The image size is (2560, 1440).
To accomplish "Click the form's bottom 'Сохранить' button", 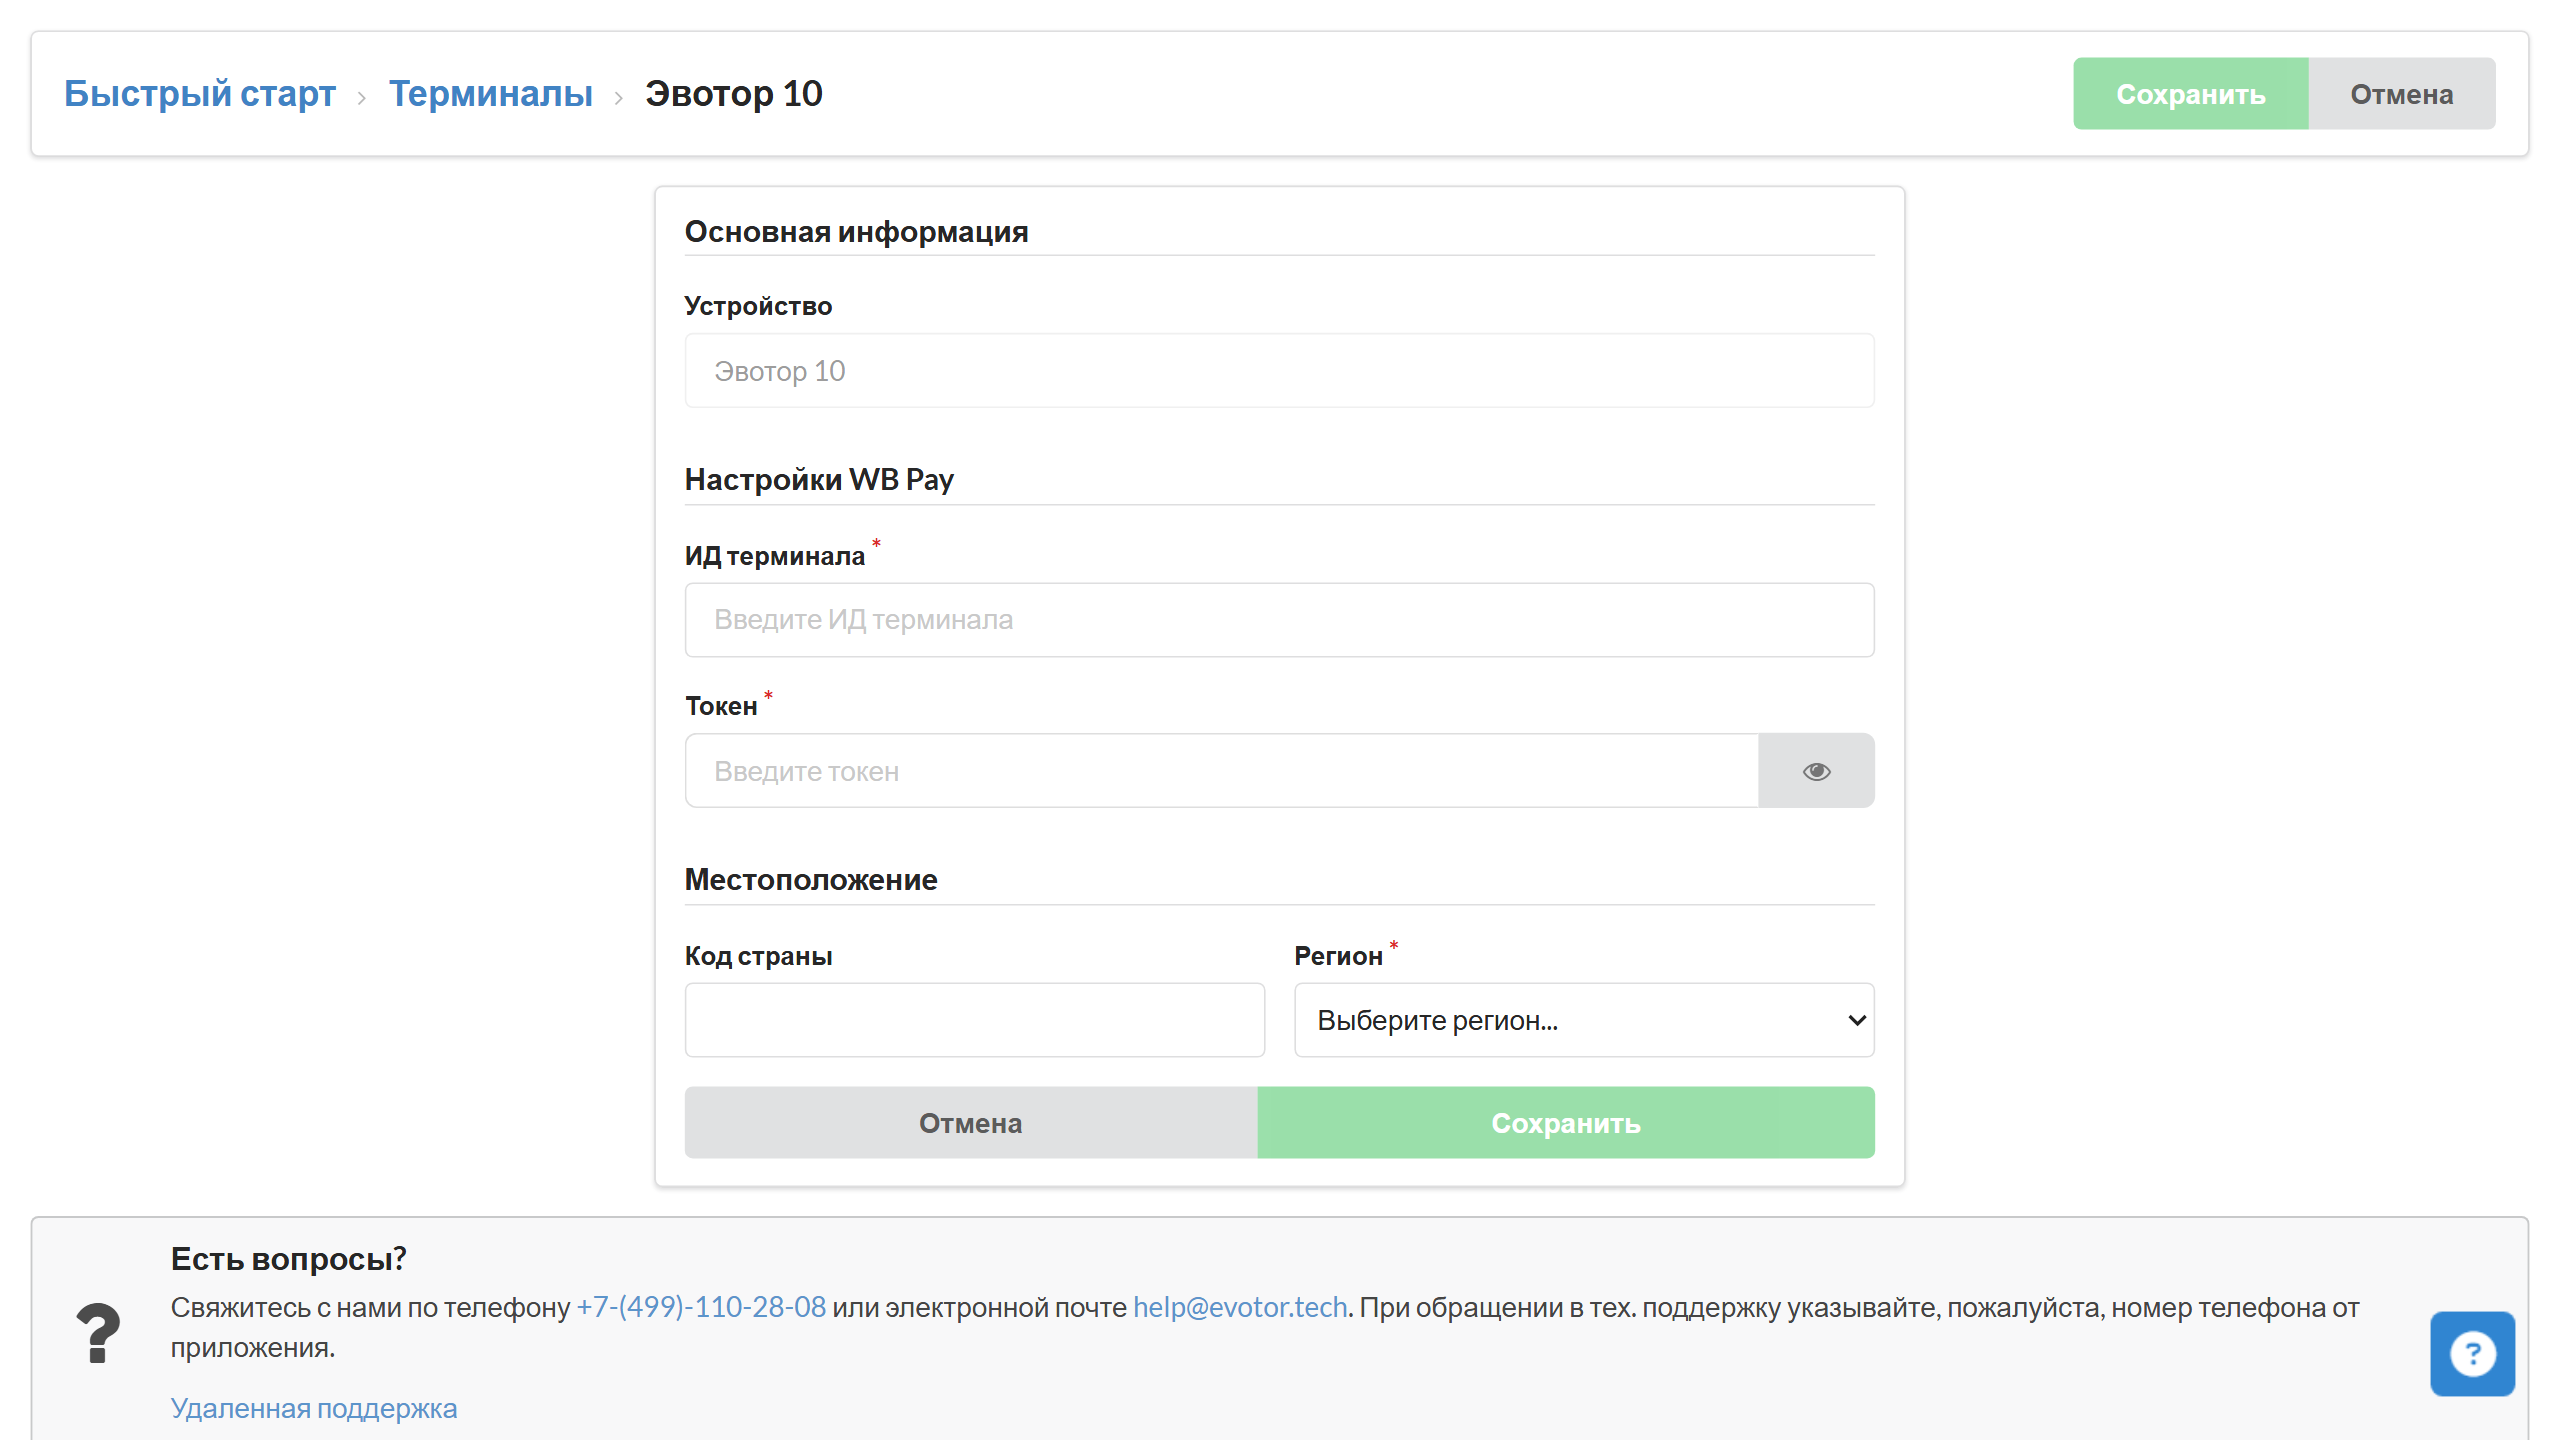I will click(x=1566, y=1123).
